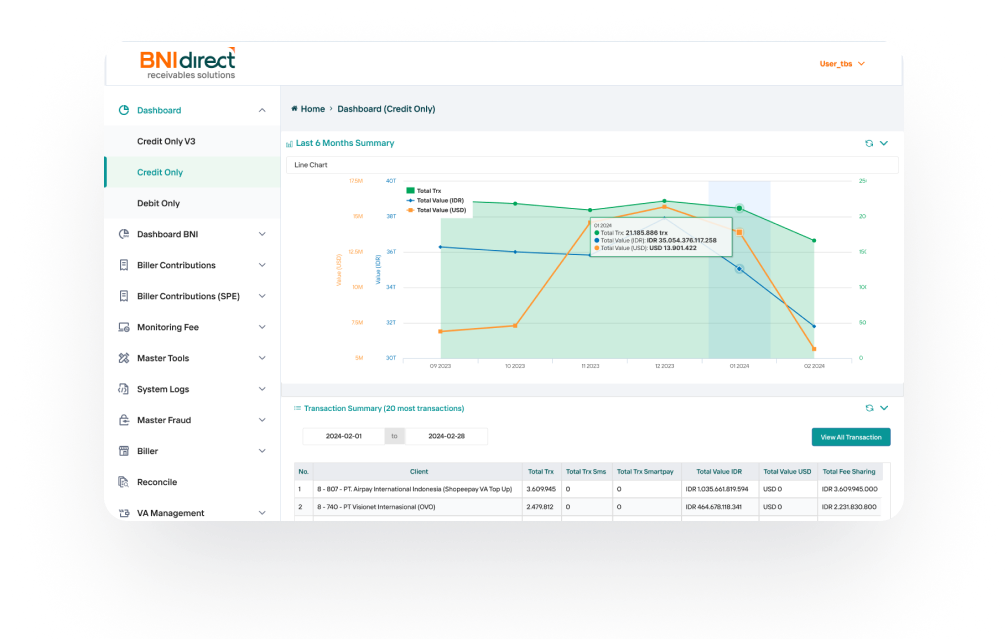
Task: Open the Debit Only dashboard
Action: (x=158, y=203)
